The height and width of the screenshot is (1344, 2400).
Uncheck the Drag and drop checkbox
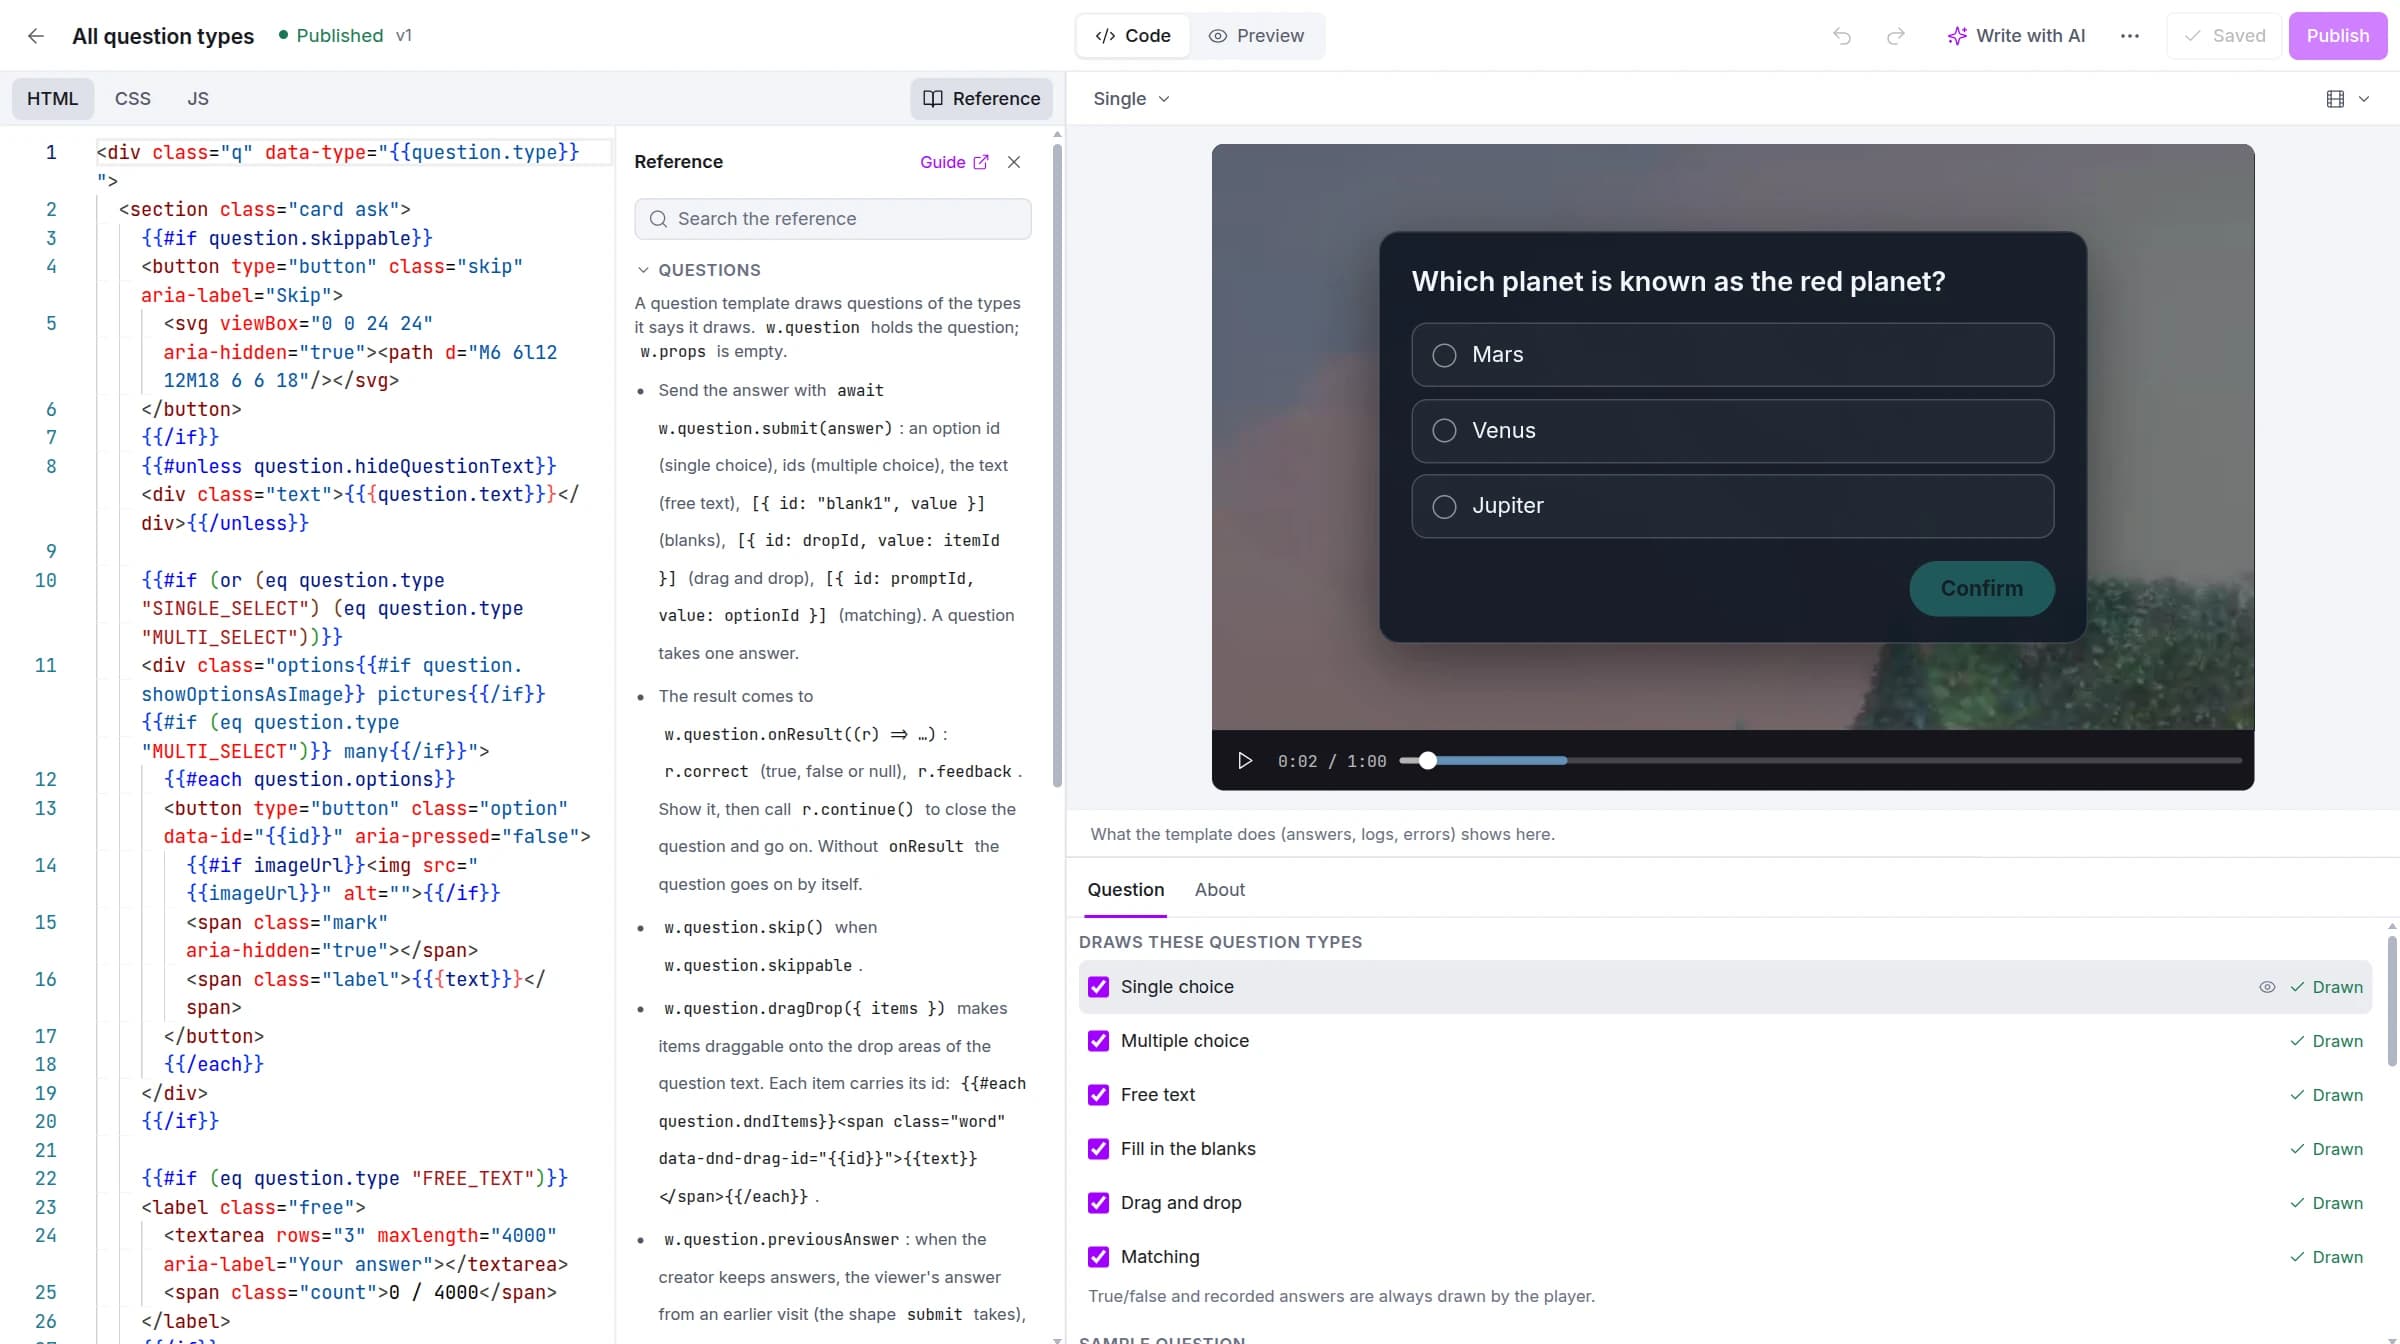tap(1098, 1203)
